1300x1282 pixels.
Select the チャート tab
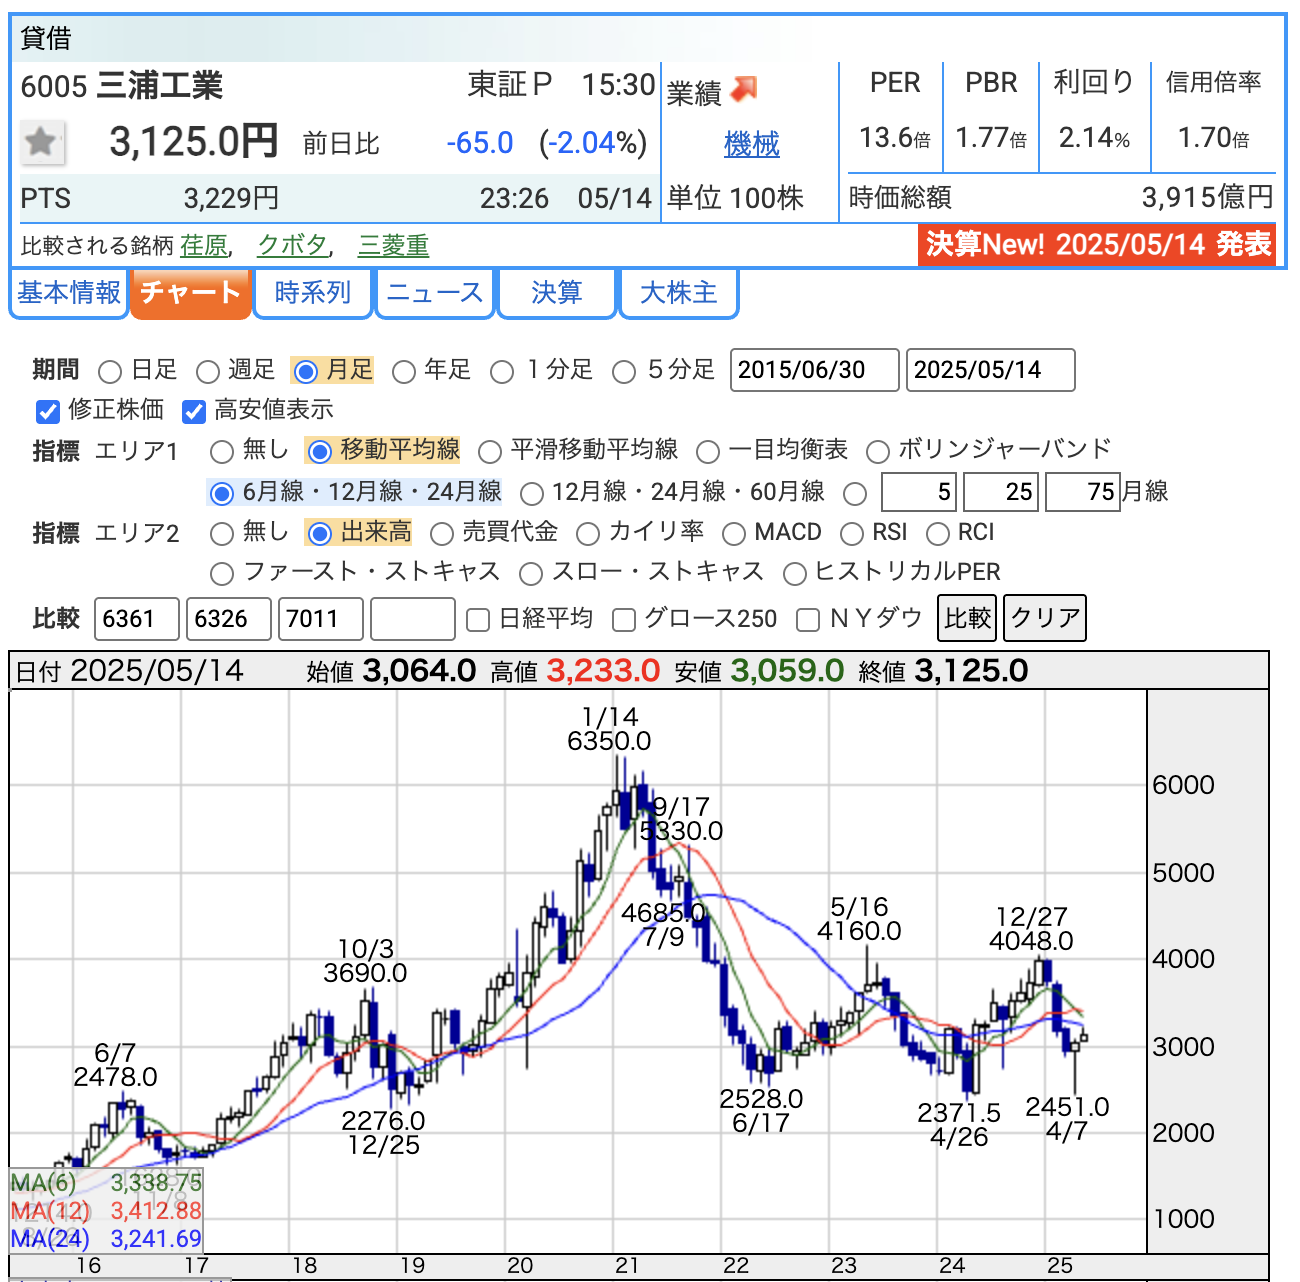coord(190,293)
